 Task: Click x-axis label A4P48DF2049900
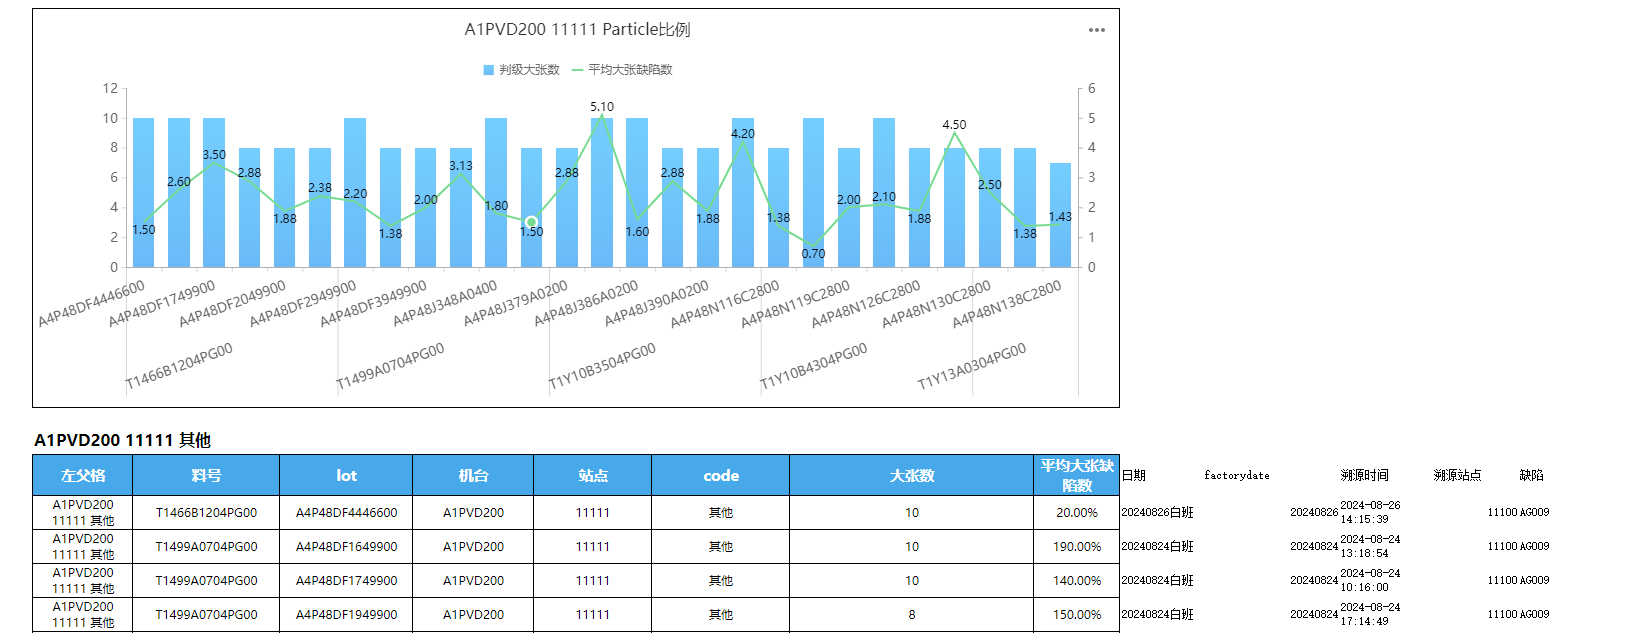[232, 304]
